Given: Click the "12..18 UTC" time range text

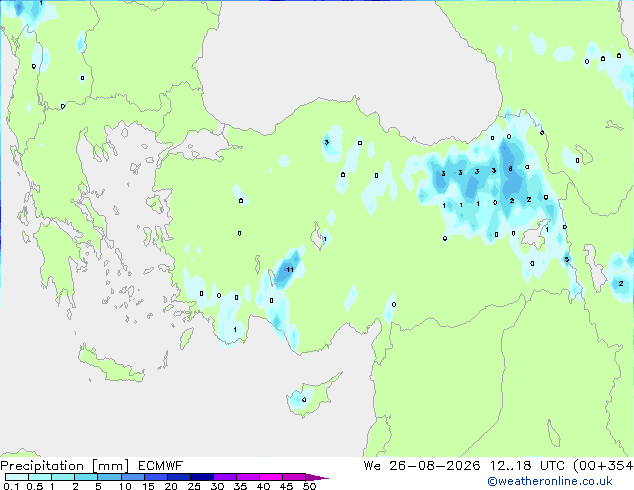Looking at the screenshot, I should click(527, 466).
